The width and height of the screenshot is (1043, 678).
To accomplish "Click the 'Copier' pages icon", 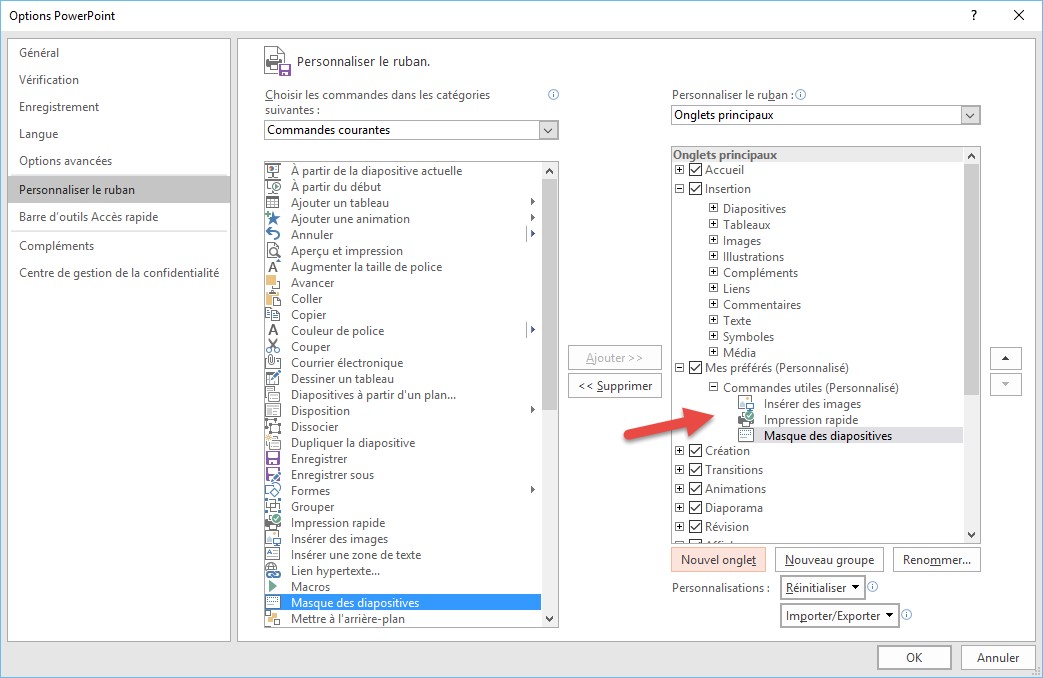I will tap(273, 314).
